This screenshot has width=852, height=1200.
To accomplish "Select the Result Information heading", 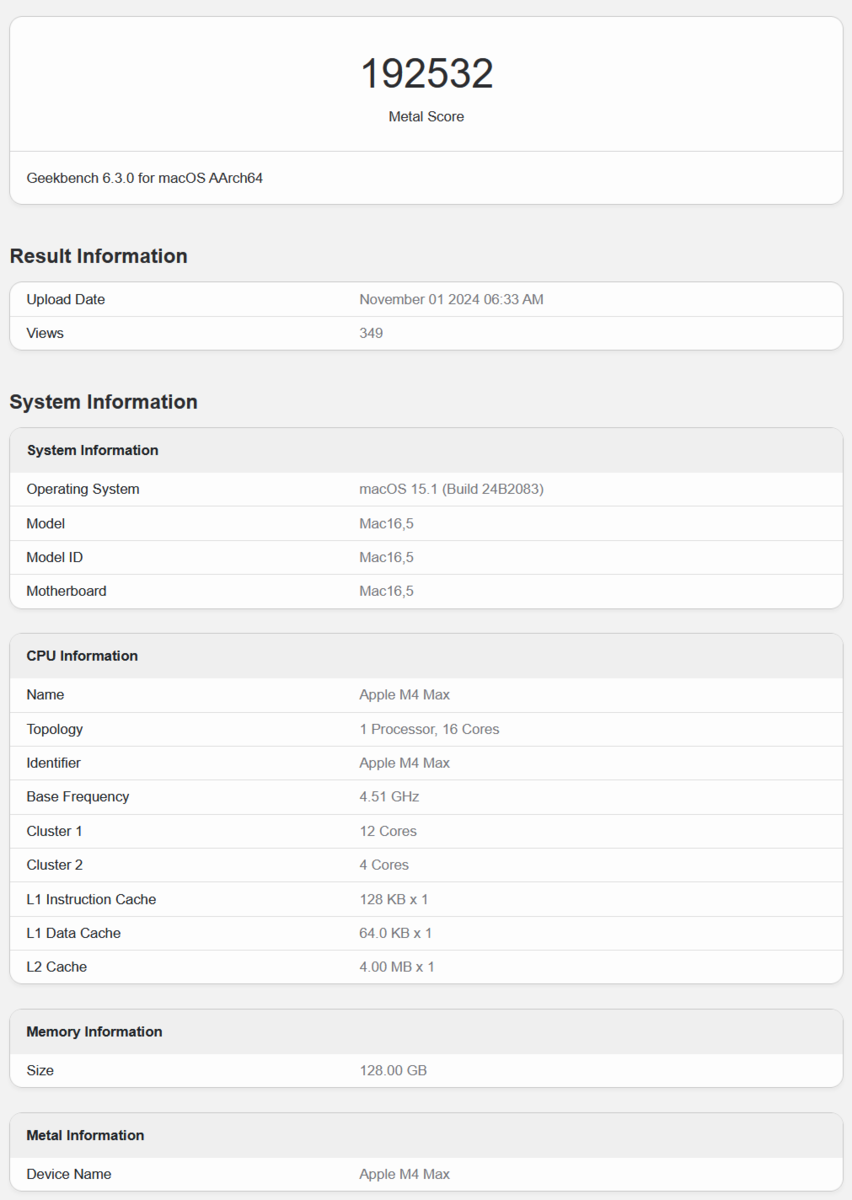I will pyautogui.click(x=99, y=256).
